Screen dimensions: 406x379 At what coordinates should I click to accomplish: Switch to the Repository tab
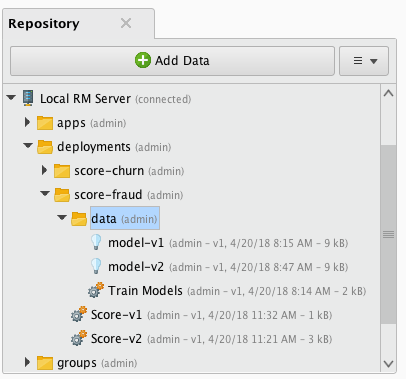pos(44,24)
